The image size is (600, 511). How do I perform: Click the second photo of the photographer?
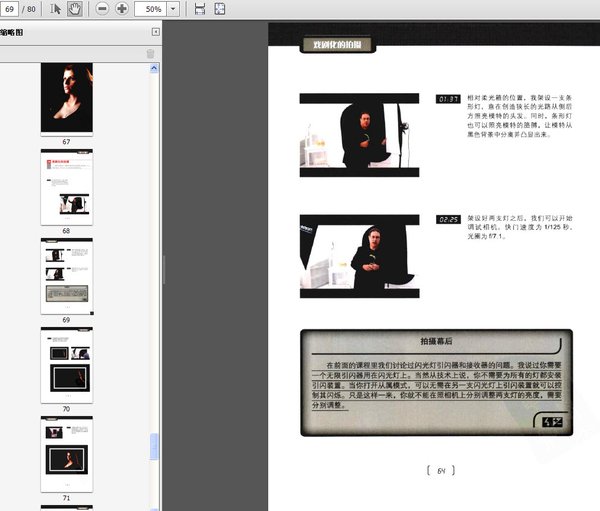point(360,256)
